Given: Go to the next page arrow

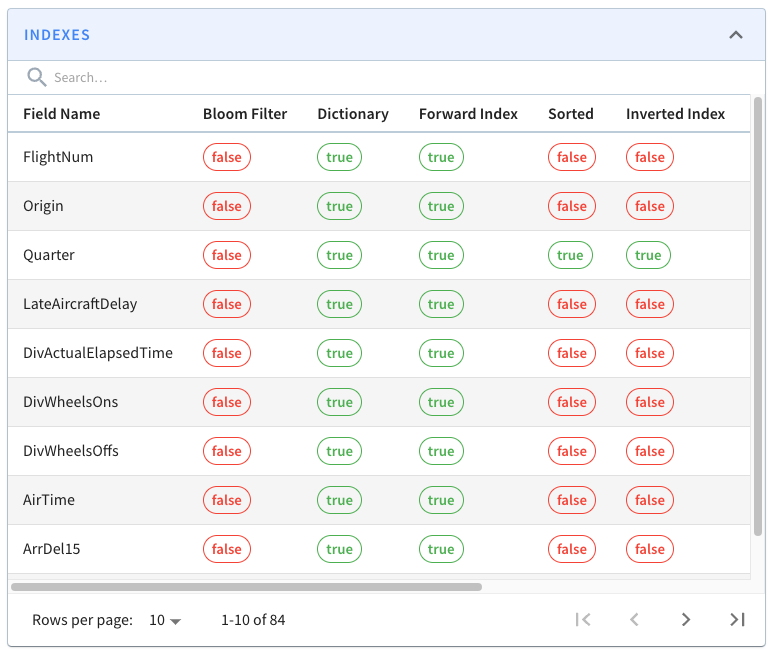Looking at the screenshot, I should (x=686, y=620).
